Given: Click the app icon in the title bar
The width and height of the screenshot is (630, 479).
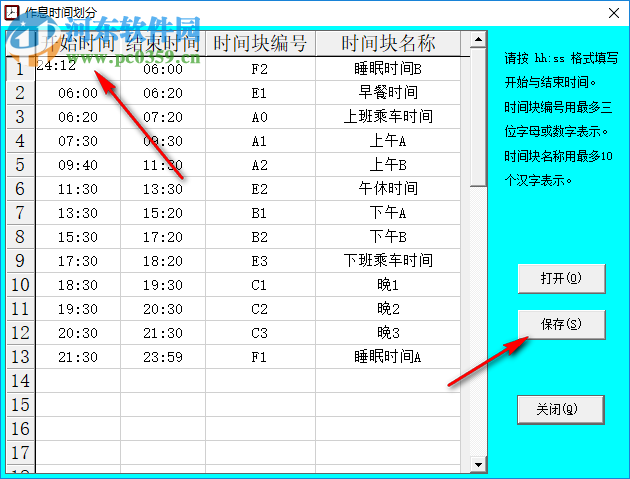Looking at the screenshot, I should point(11,12).
